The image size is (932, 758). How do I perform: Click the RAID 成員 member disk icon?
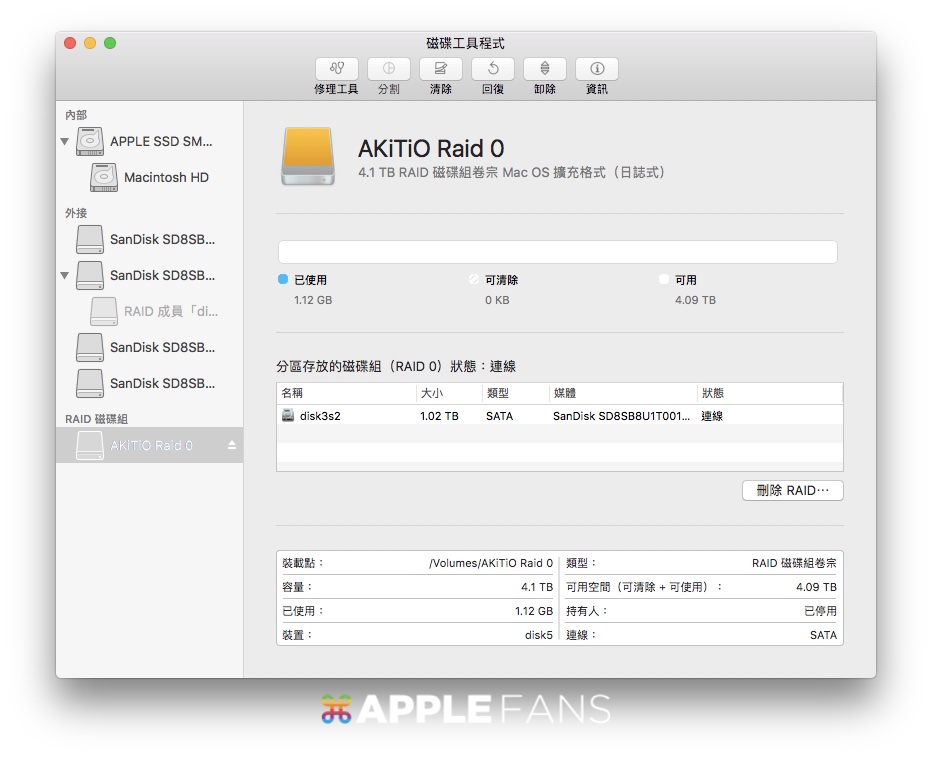pos(104,311)
